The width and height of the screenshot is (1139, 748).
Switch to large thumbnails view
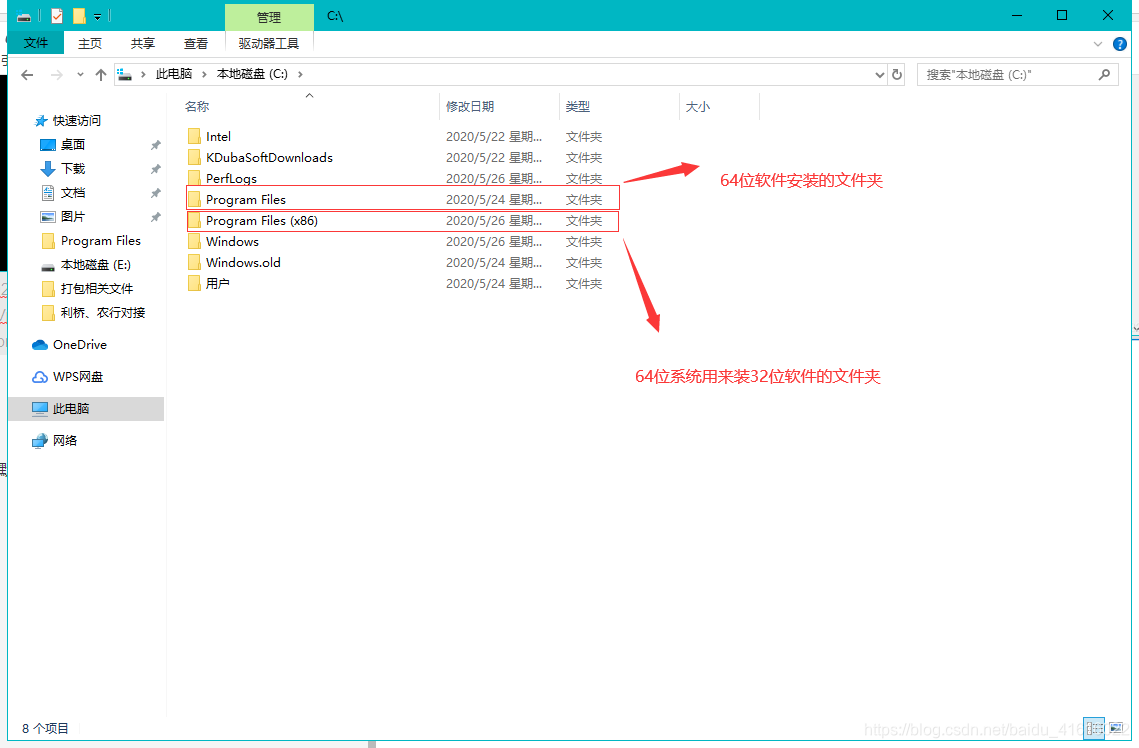1118,728
